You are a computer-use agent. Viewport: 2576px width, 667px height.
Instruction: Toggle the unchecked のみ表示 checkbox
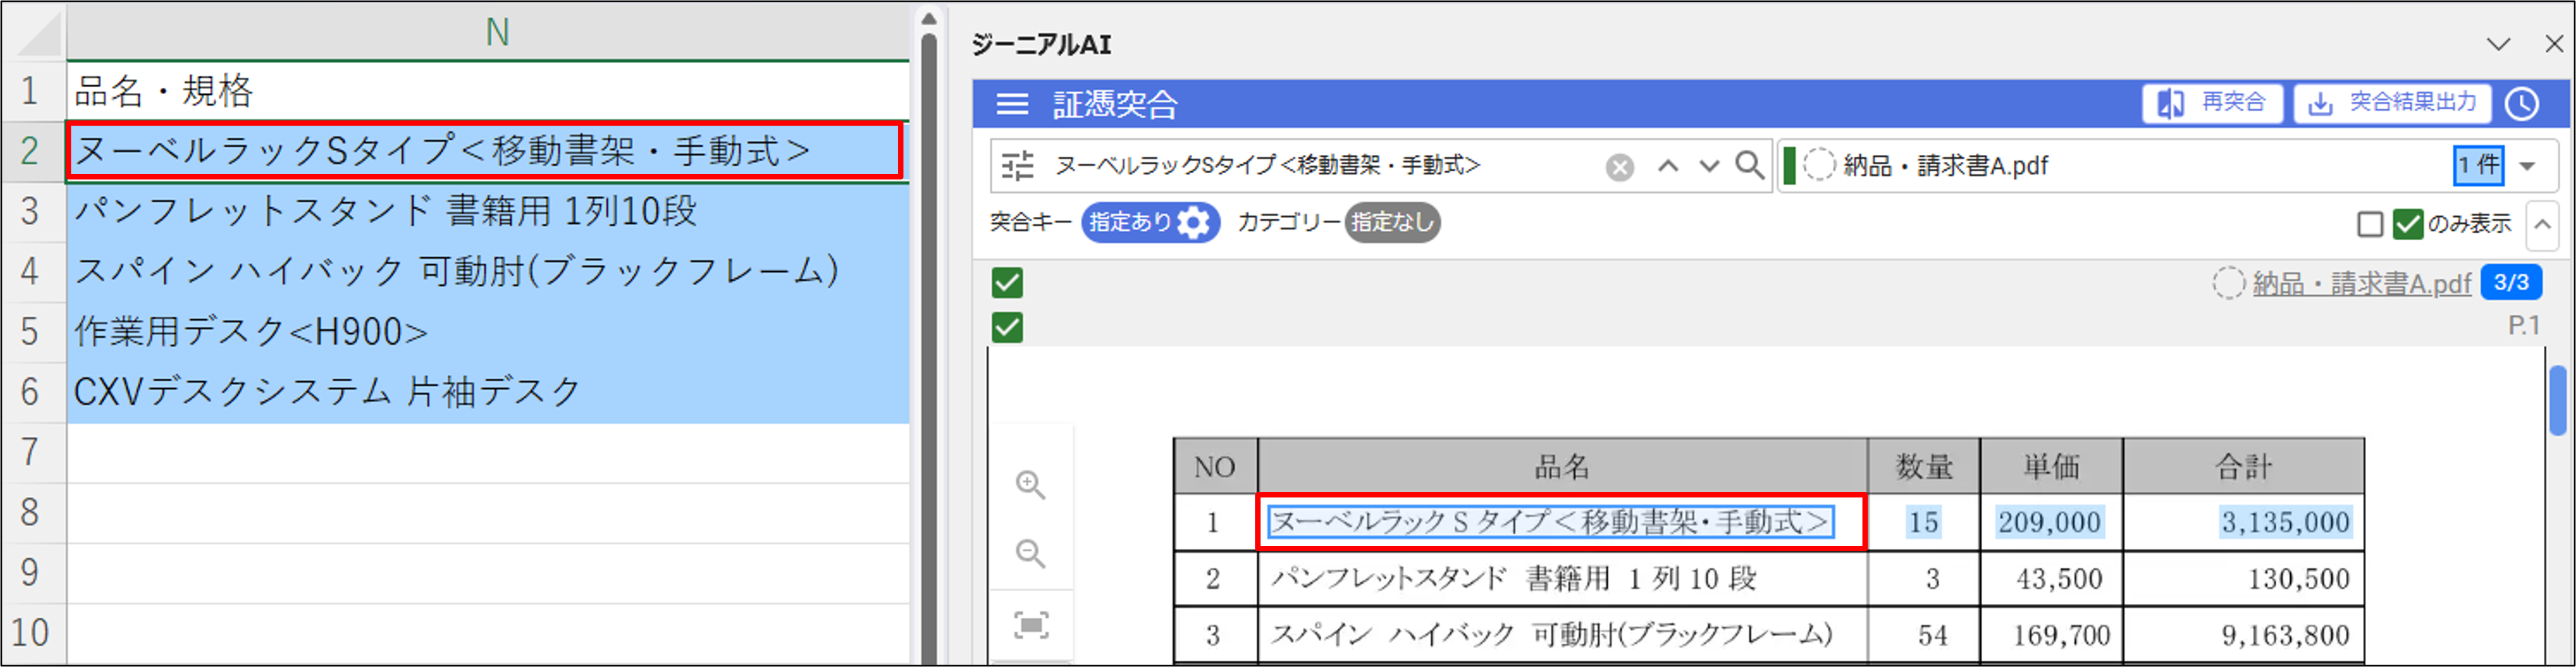click(x=2369, y=224)
